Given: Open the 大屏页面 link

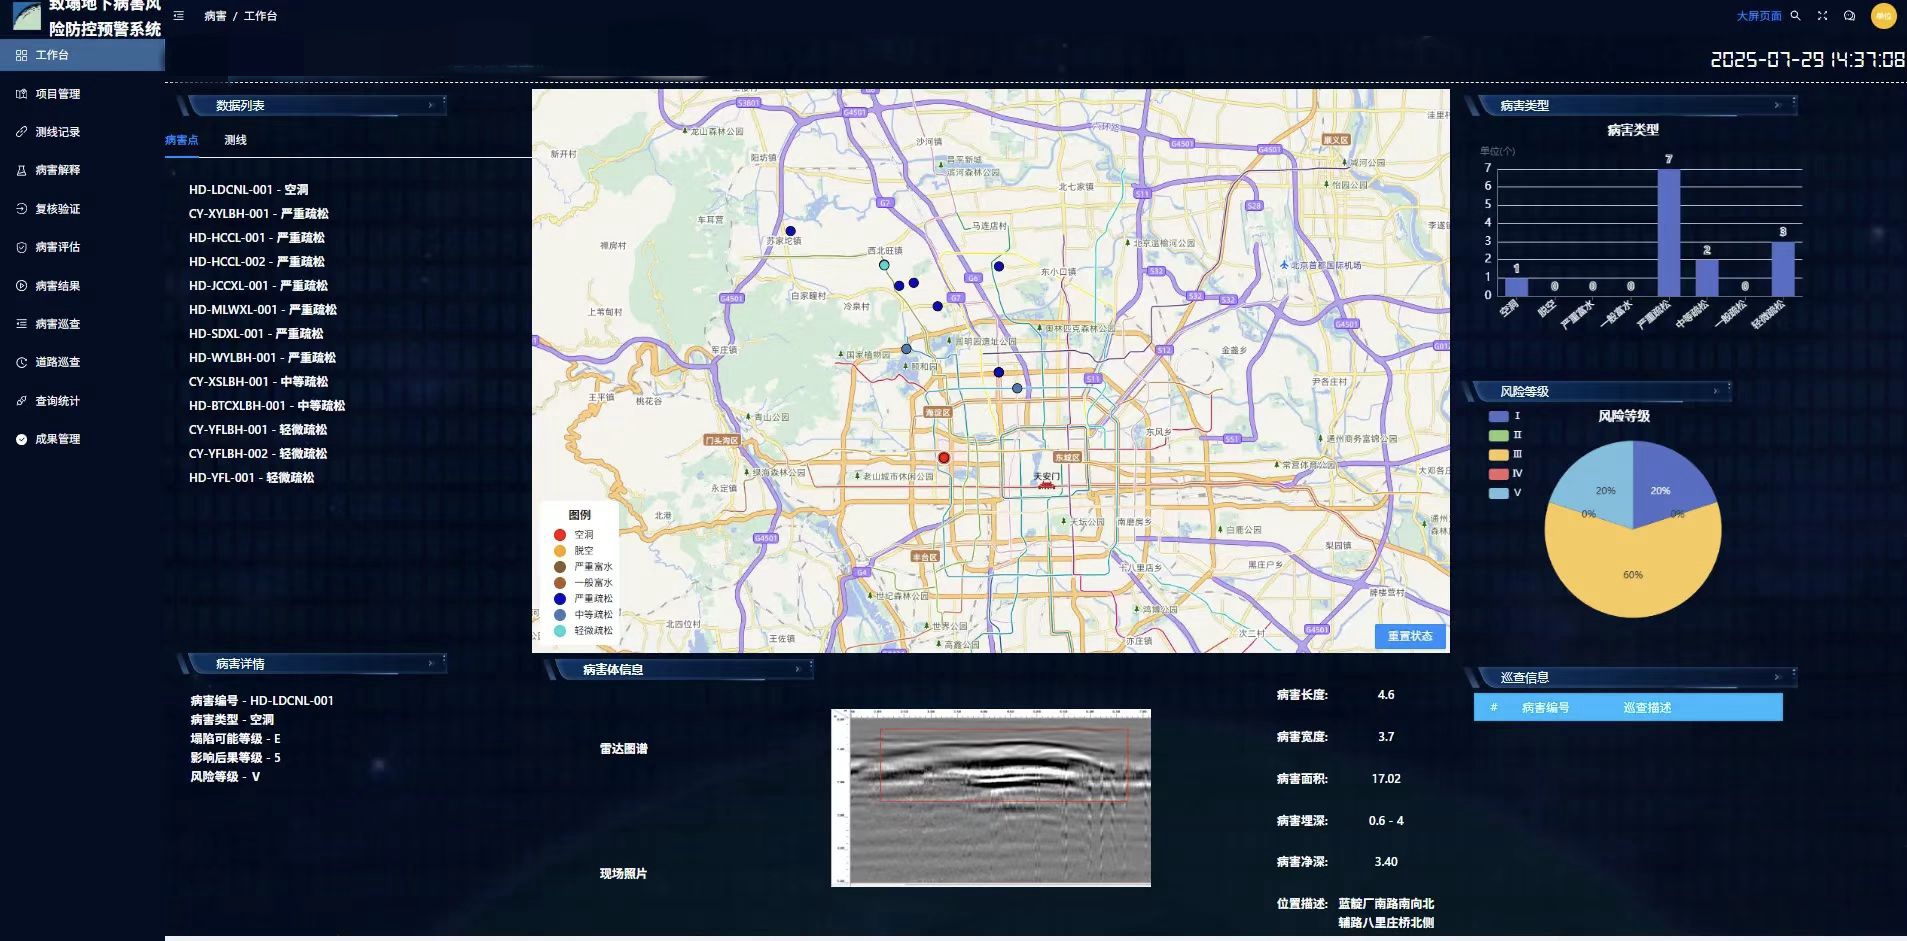Looking at the screenshot, I should (x=1758, y=16).
